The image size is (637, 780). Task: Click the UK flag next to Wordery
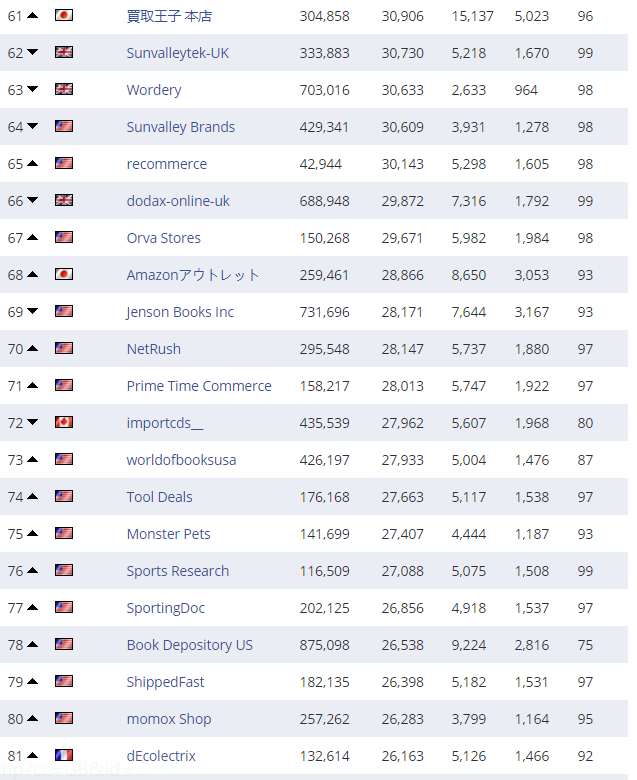[x=64, y=90]
